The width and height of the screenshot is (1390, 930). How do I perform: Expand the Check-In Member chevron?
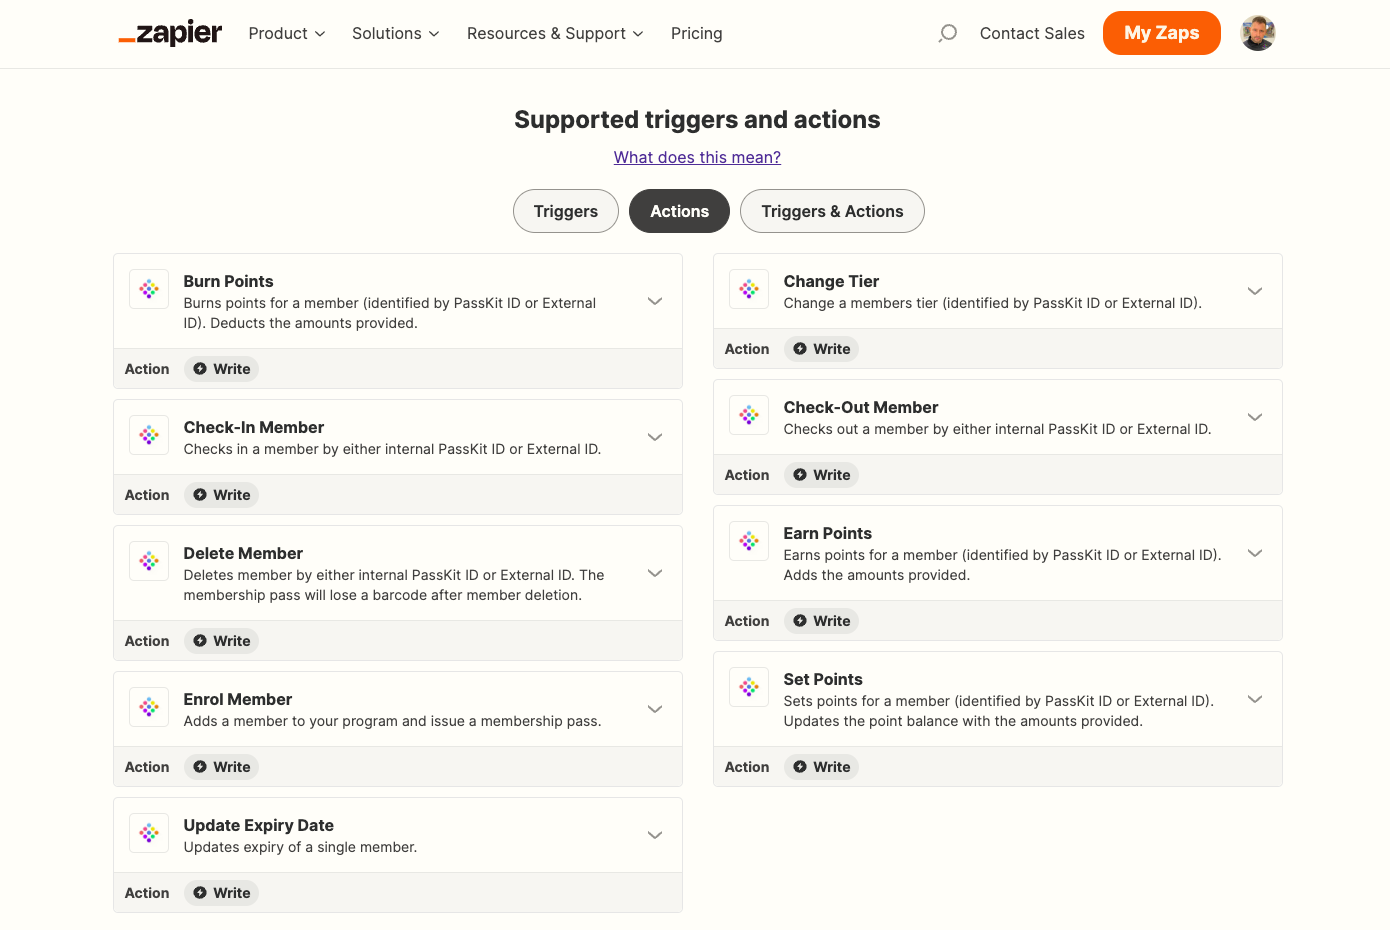point(655,437)
